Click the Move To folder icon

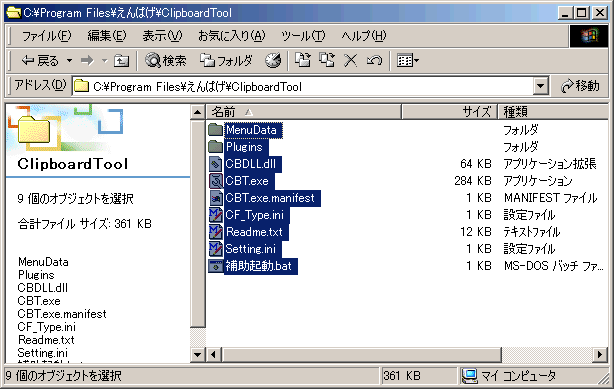[x=303, y=60]
